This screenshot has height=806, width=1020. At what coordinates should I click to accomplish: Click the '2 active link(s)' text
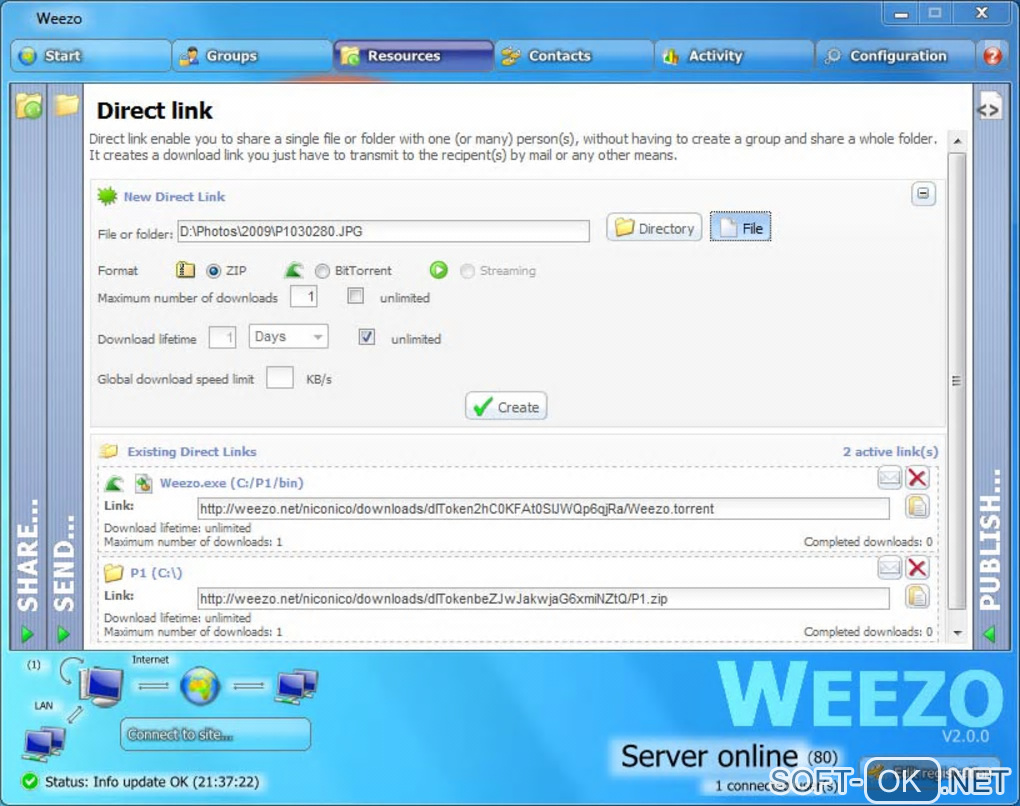coord(891,451)
